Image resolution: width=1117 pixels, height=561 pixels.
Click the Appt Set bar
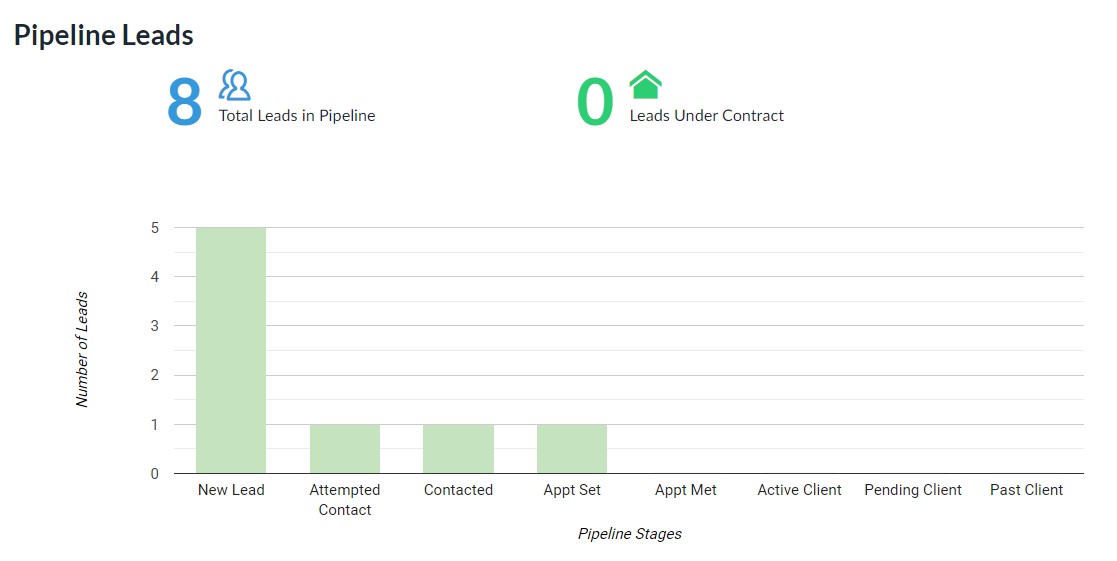[572, 448]
